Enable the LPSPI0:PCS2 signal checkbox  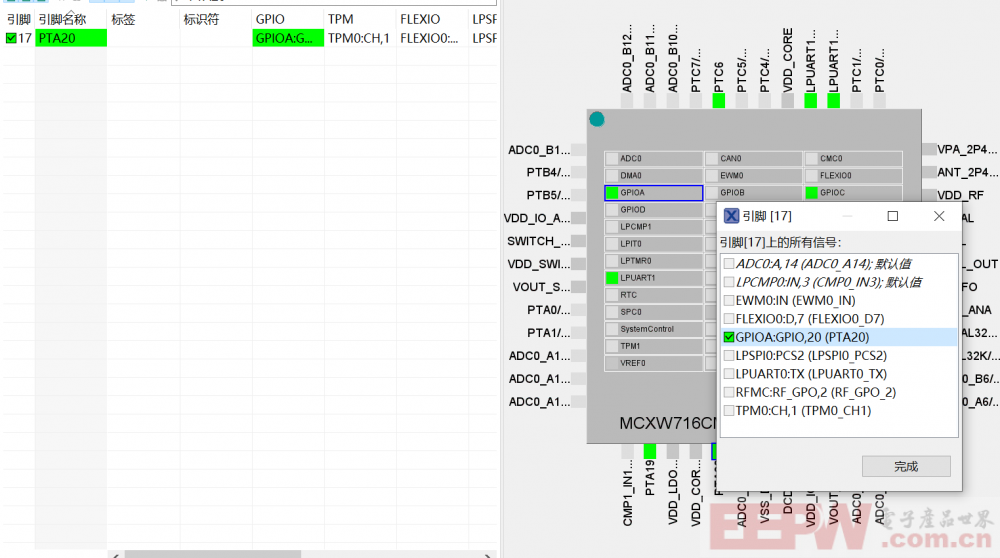point(729,356)
